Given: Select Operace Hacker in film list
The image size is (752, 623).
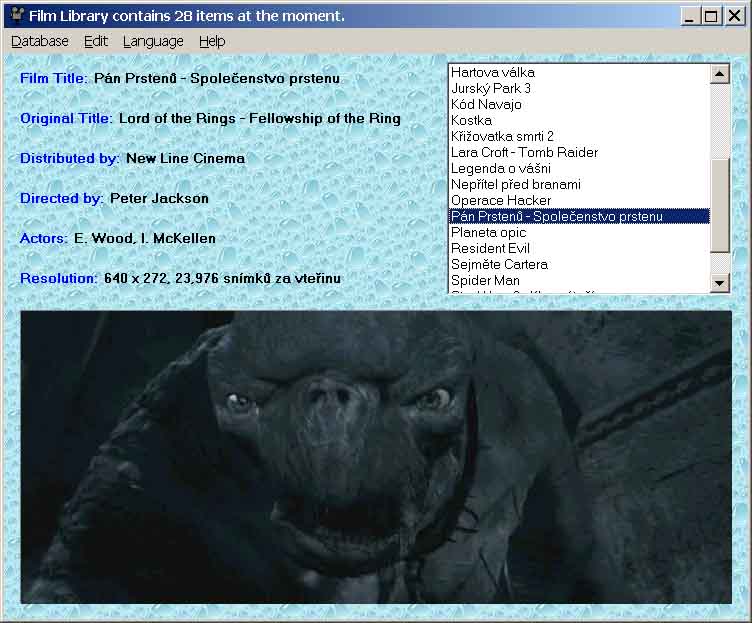Looking at the screenshot, I should pyautogui.click(x=500, y=200).
